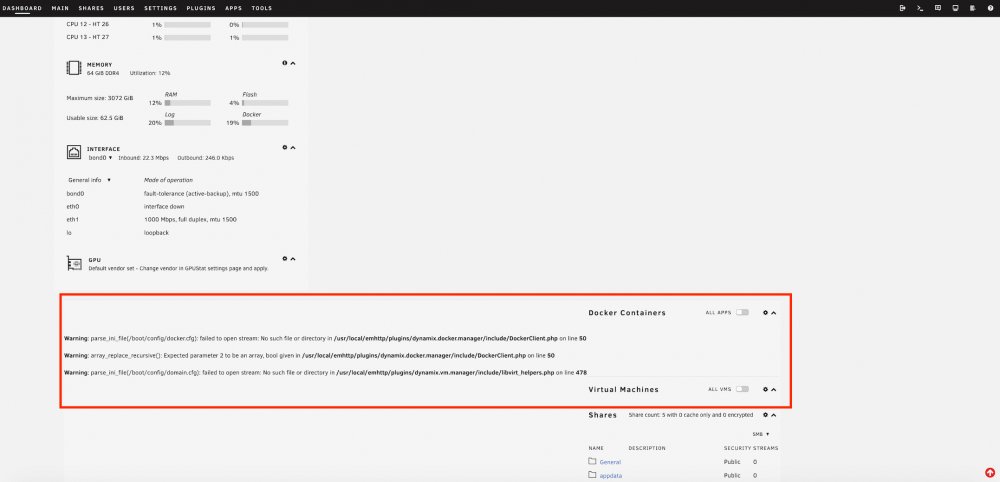This screenshot has height=482, width=1000.
Task: Collapse the Interface panel
Action: click(293, 147)
